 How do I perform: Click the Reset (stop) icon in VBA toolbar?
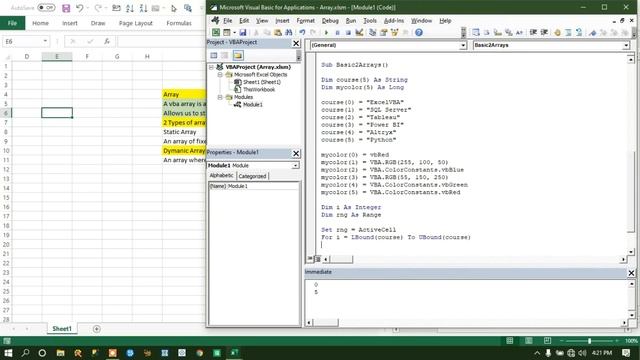[348, 33]
